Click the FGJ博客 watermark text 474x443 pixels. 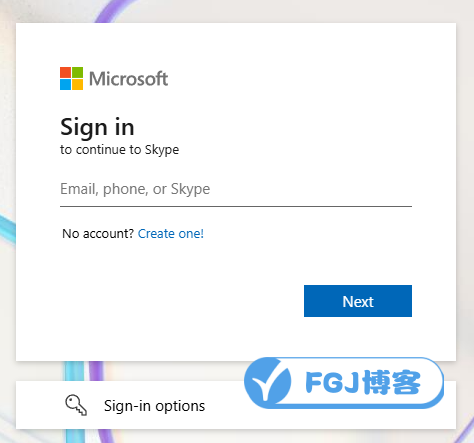[363, 382]
